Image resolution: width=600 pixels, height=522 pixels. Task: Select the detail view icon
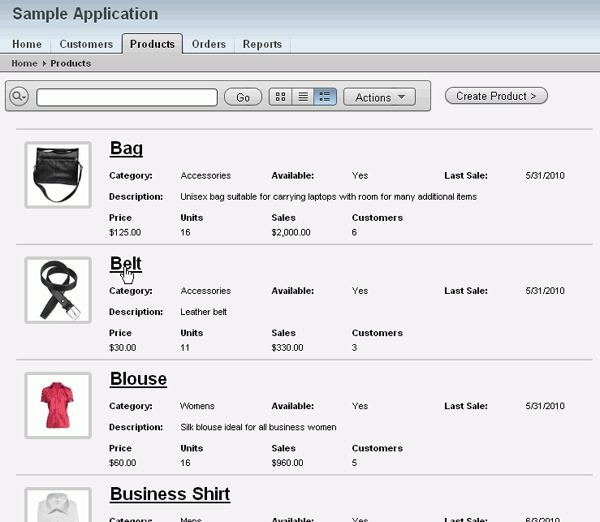(325, 97)
